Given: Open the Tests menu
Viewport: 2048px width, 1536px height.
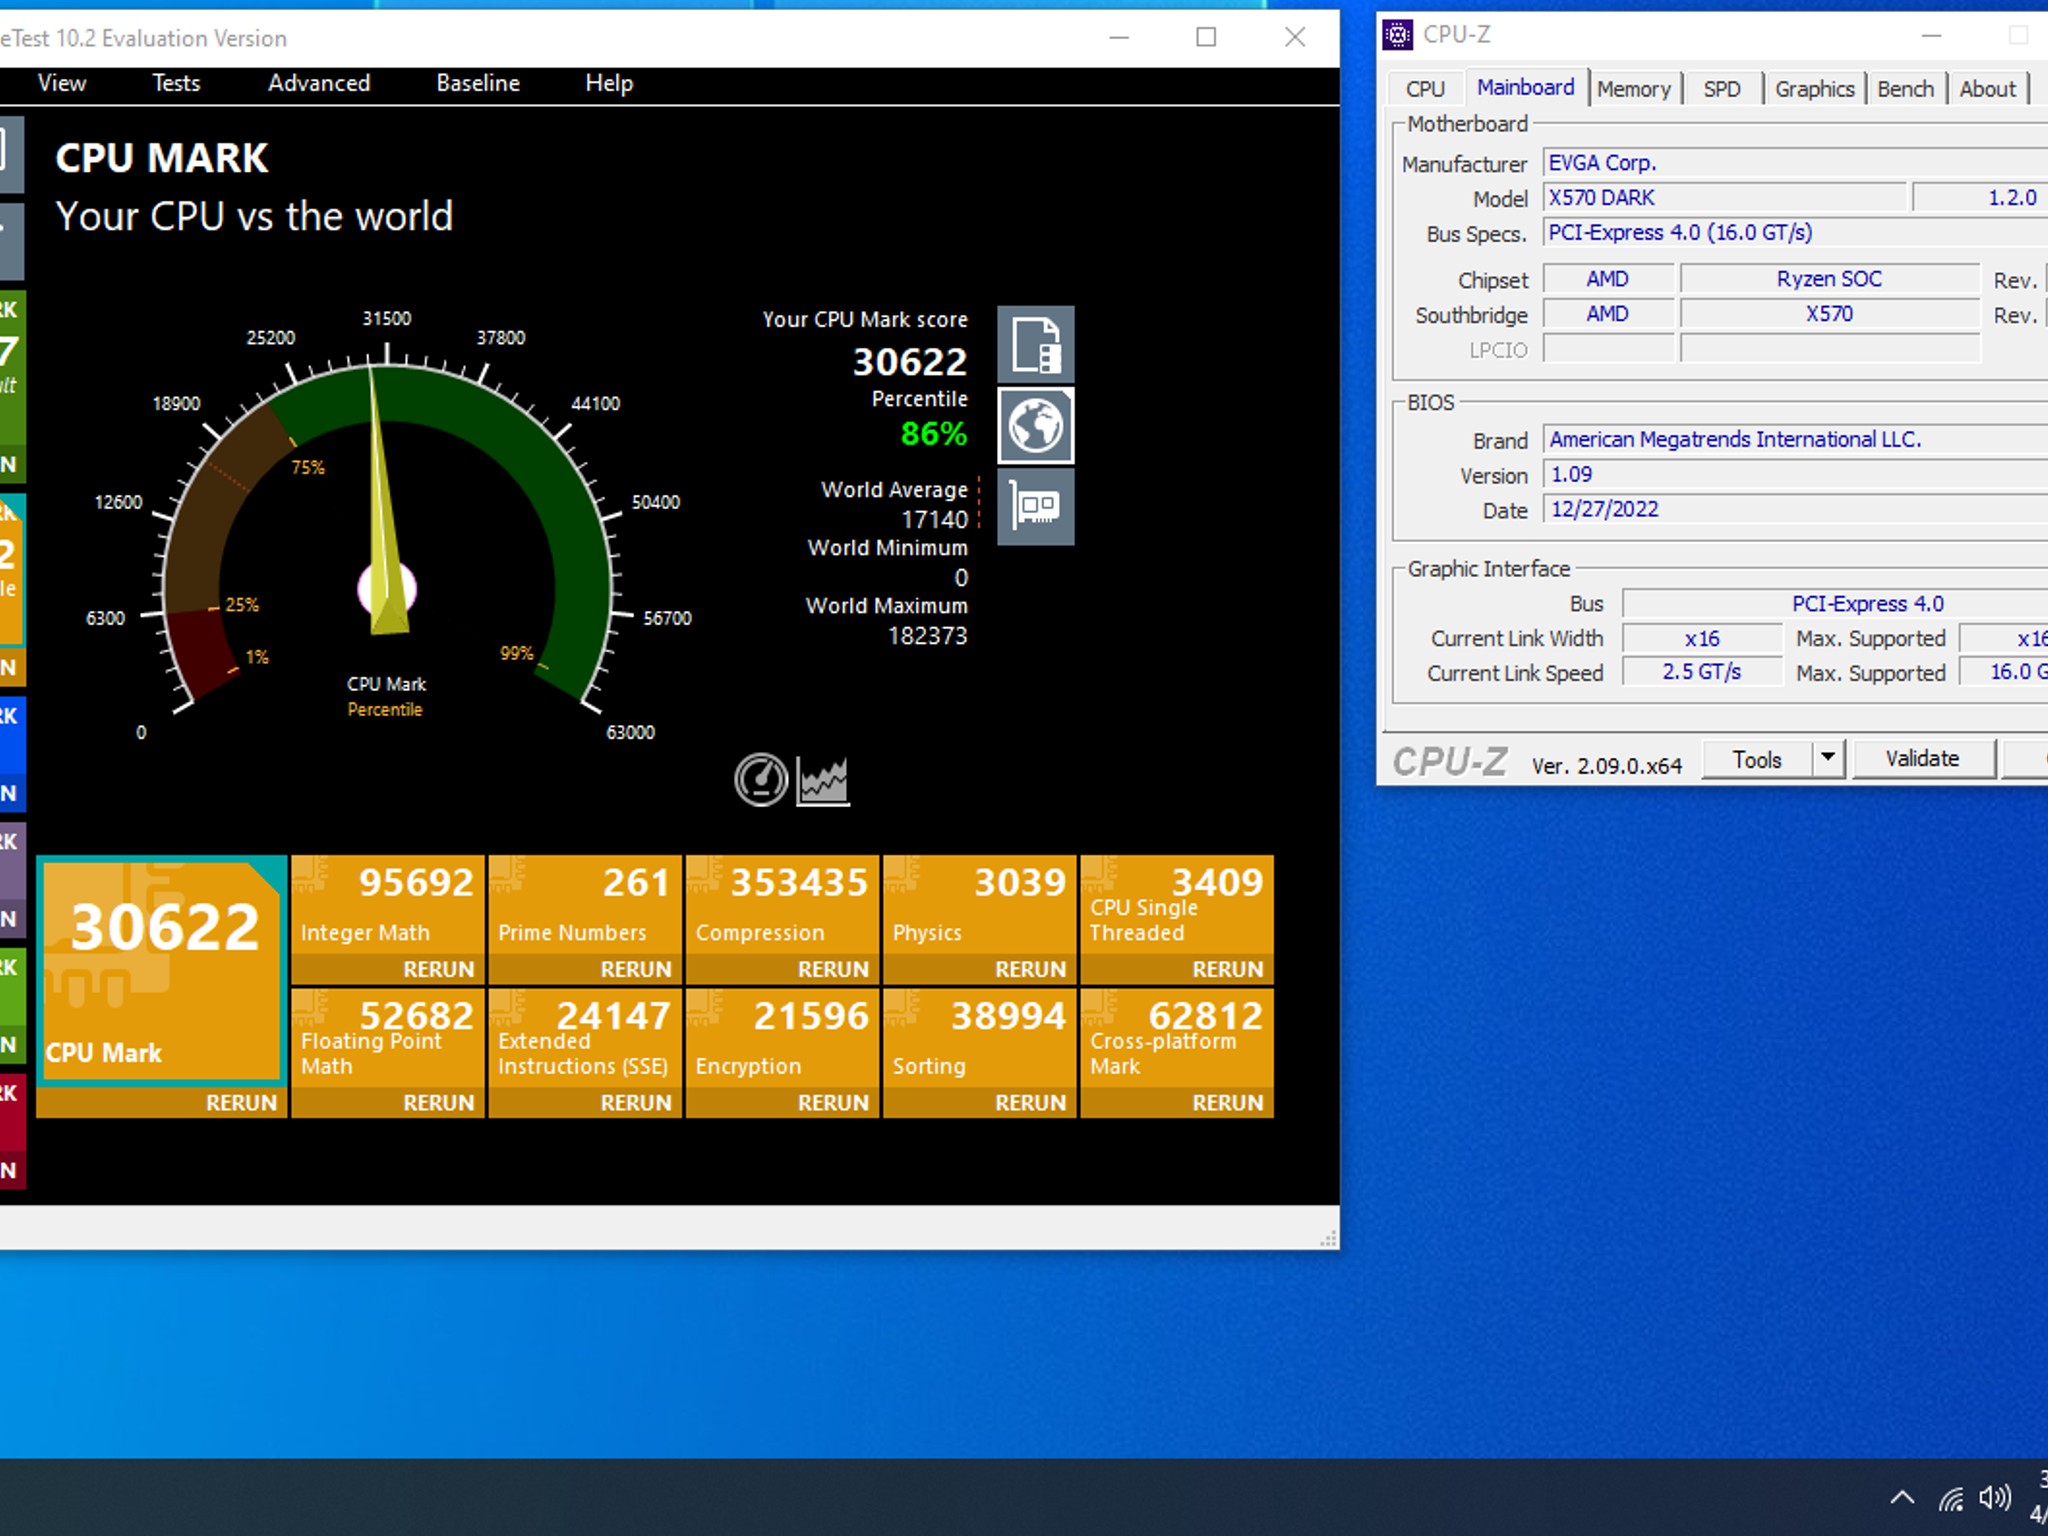Looking at the screenshot, I should point(176,83).
